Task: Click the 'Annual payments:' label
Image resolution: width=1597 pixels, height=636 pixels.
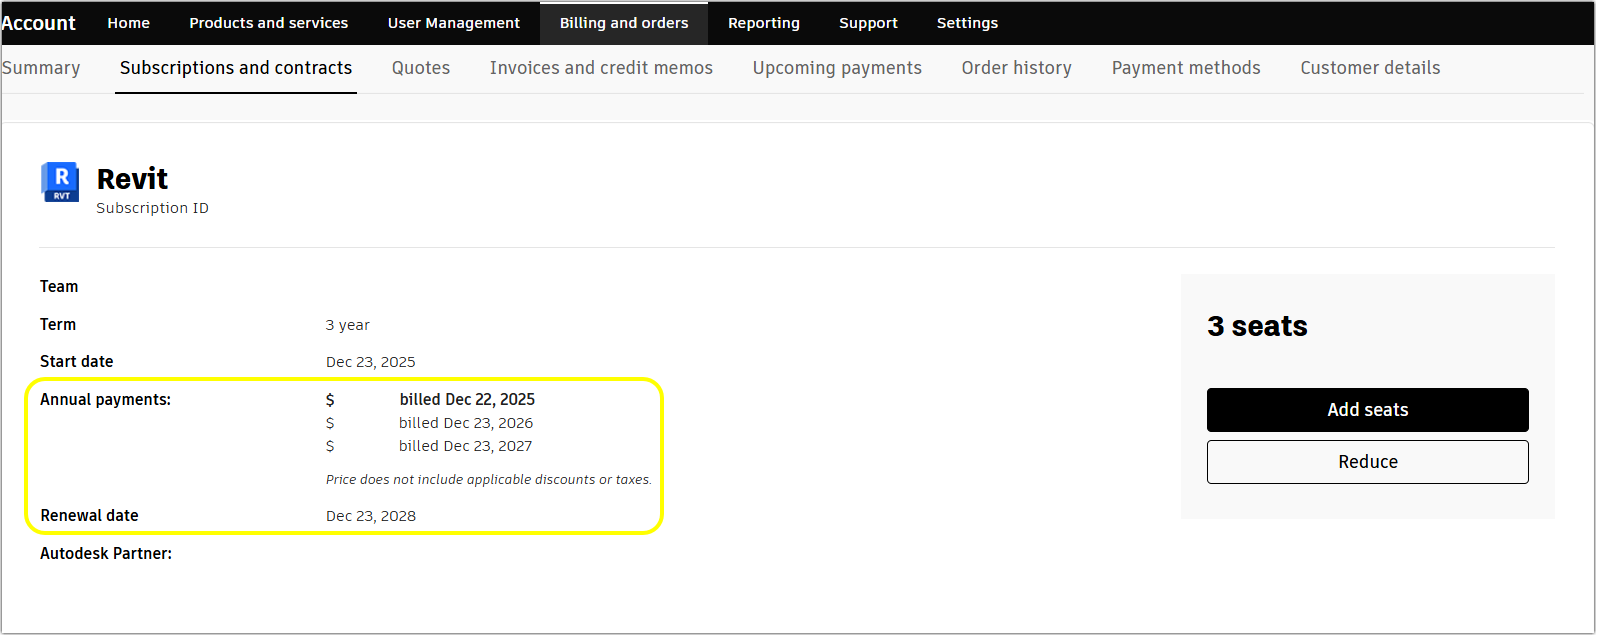Action: [105, 399]
